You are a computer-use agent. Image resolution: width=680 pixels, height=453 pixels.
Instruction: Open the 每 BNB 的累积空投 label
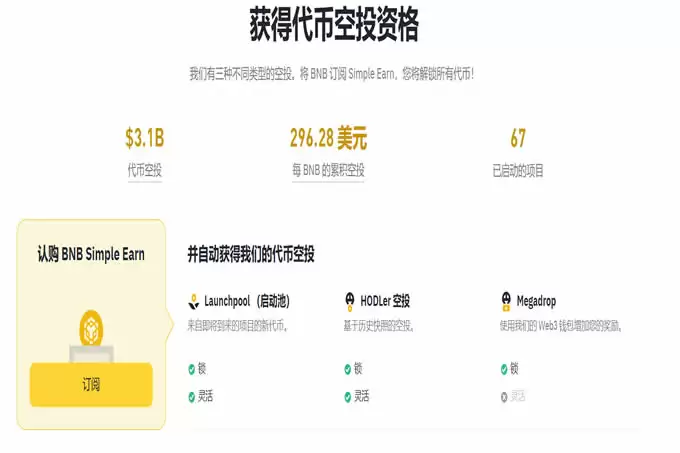pos(328,170)
